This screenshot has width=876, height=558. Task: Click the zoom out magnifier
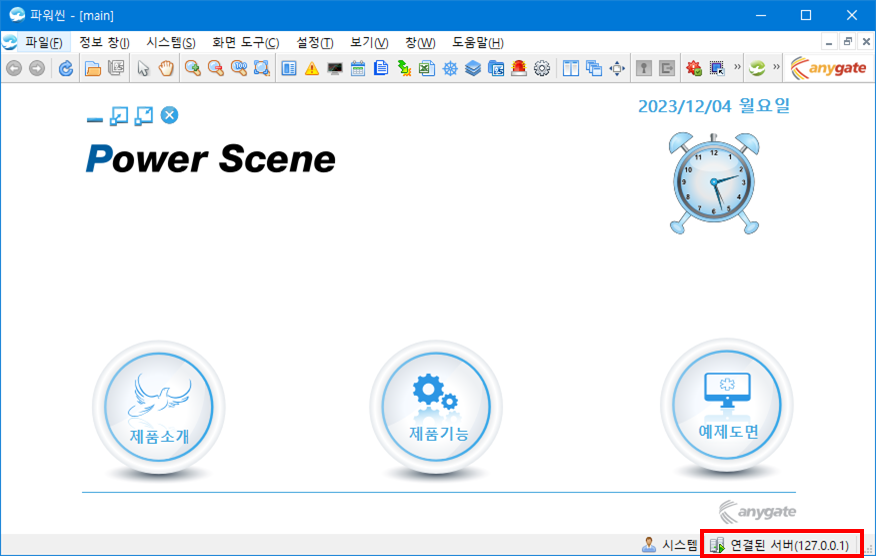[x=216, y=68]
